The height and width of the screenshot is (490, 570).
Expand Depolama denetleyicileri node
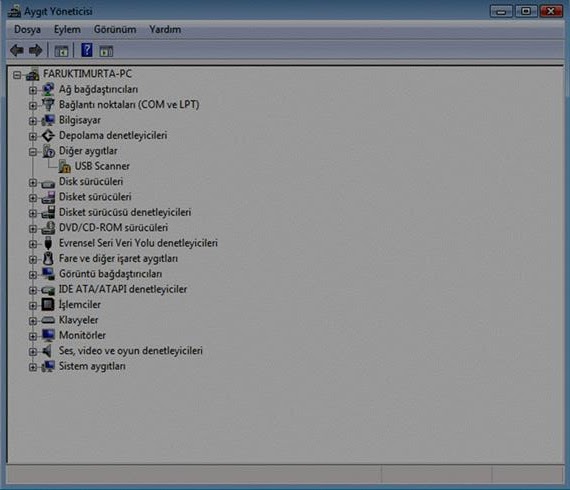[x=33, y=136]
